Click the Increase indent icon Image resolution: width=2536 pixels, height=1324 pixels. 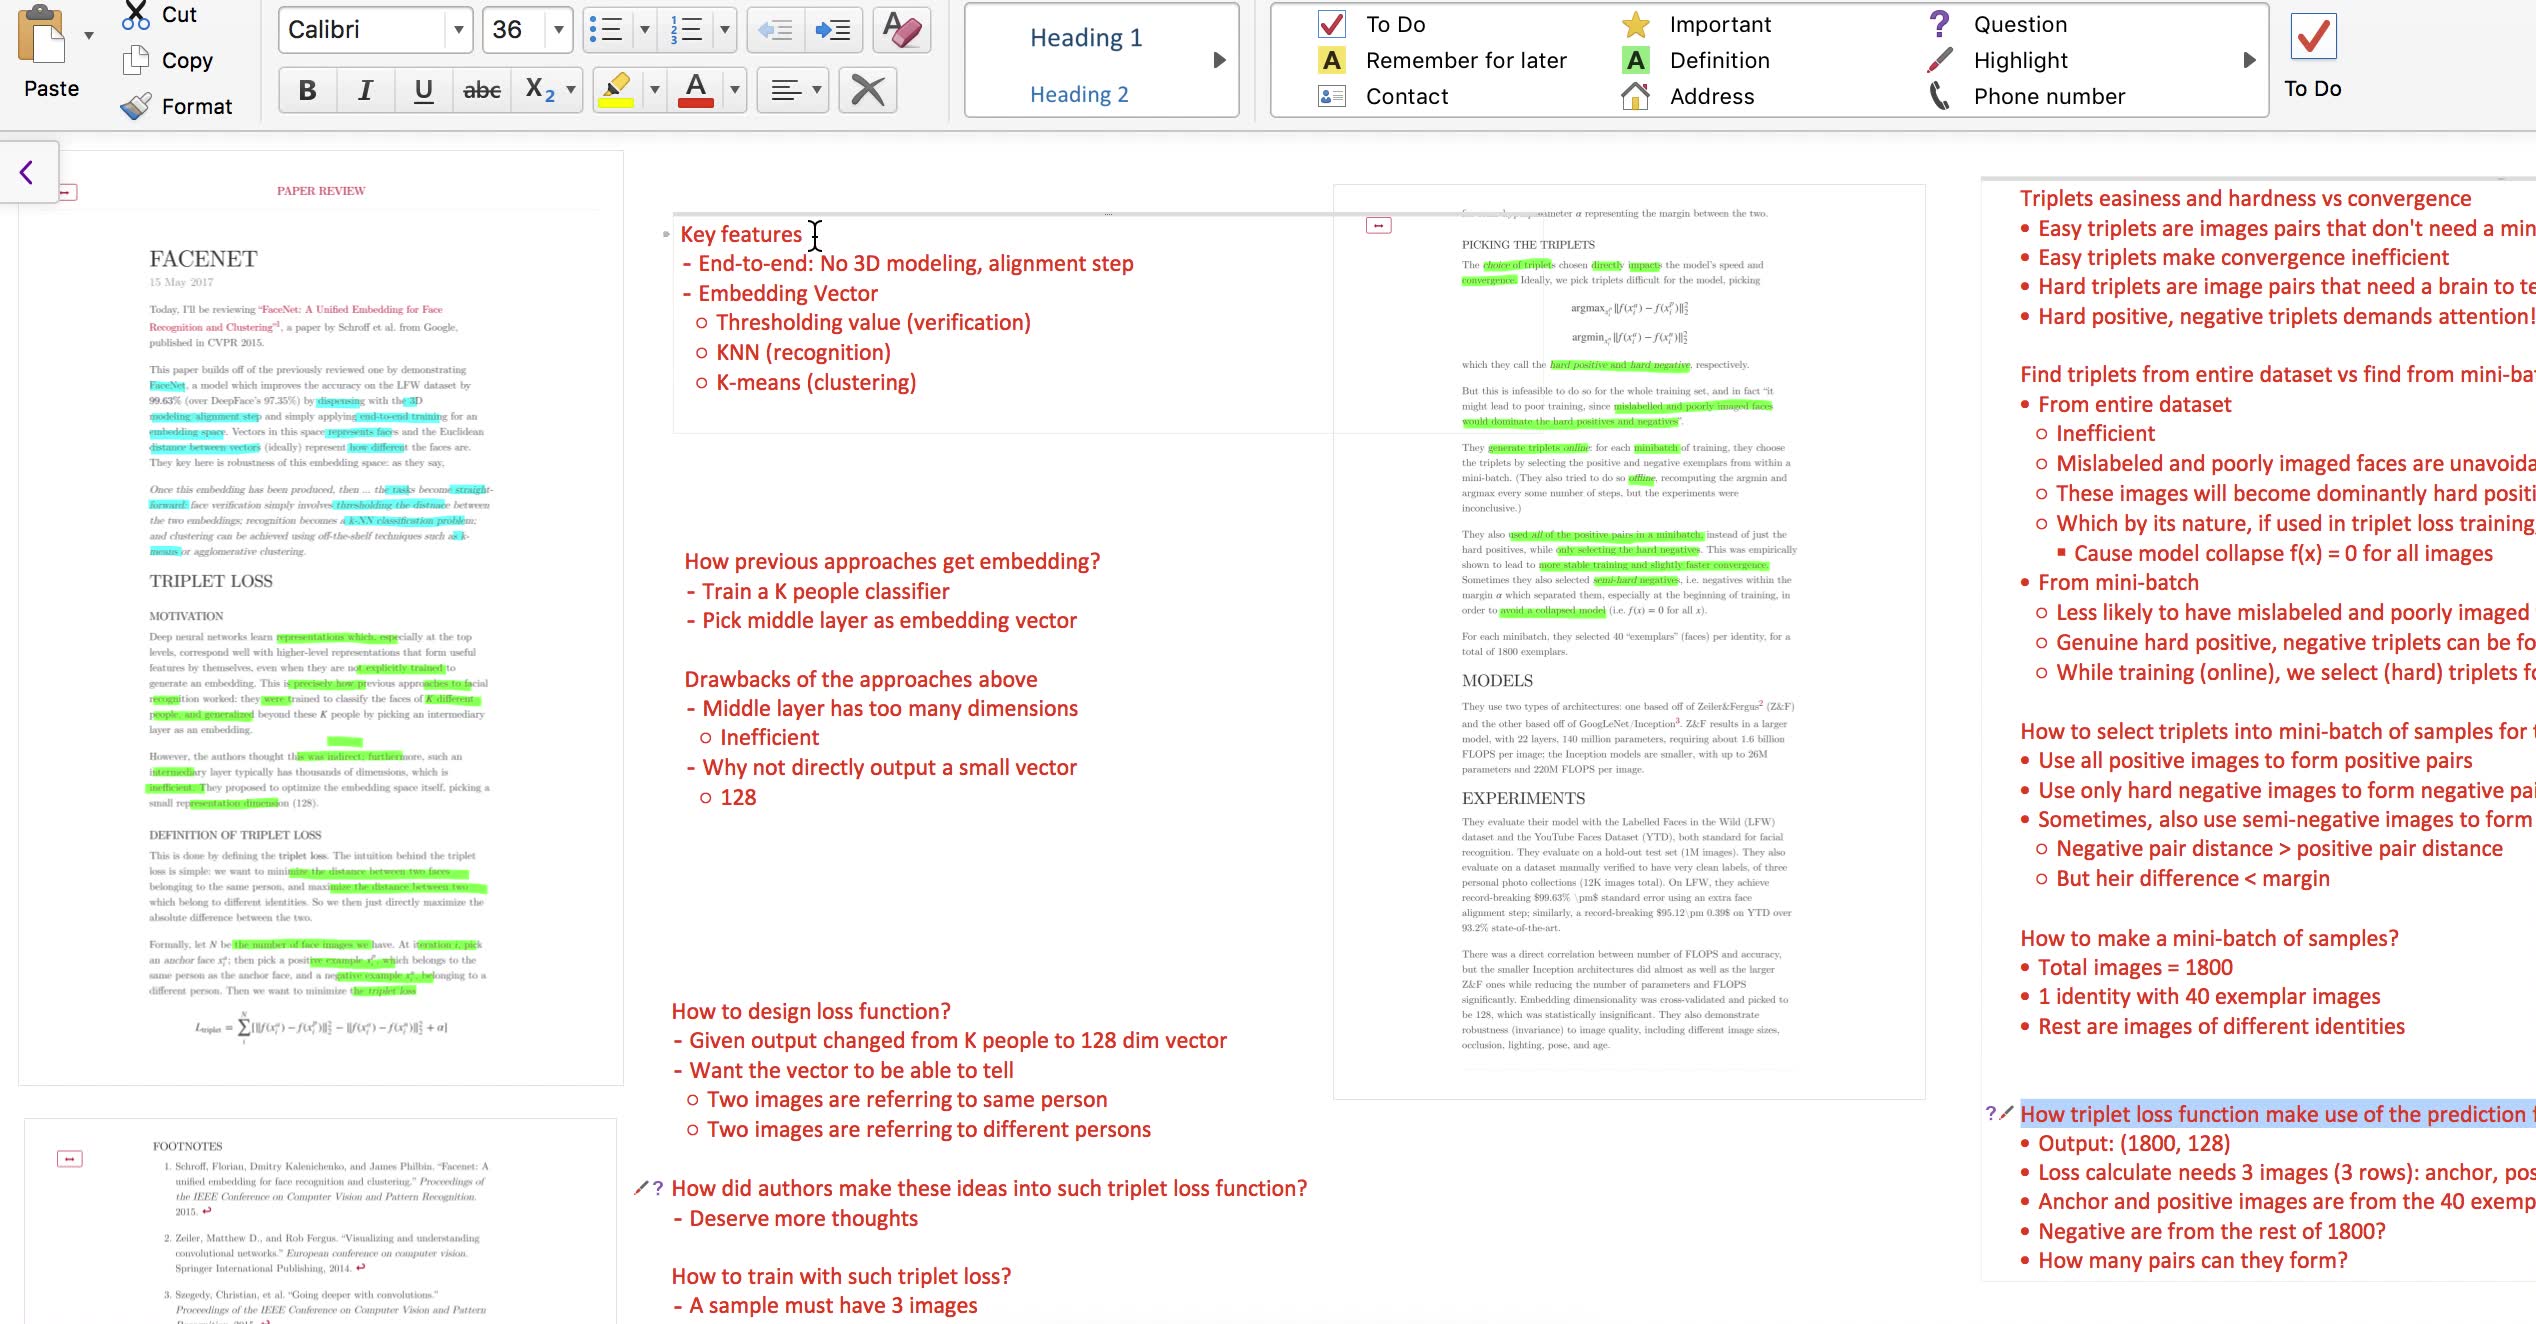[x=832, y=29]
